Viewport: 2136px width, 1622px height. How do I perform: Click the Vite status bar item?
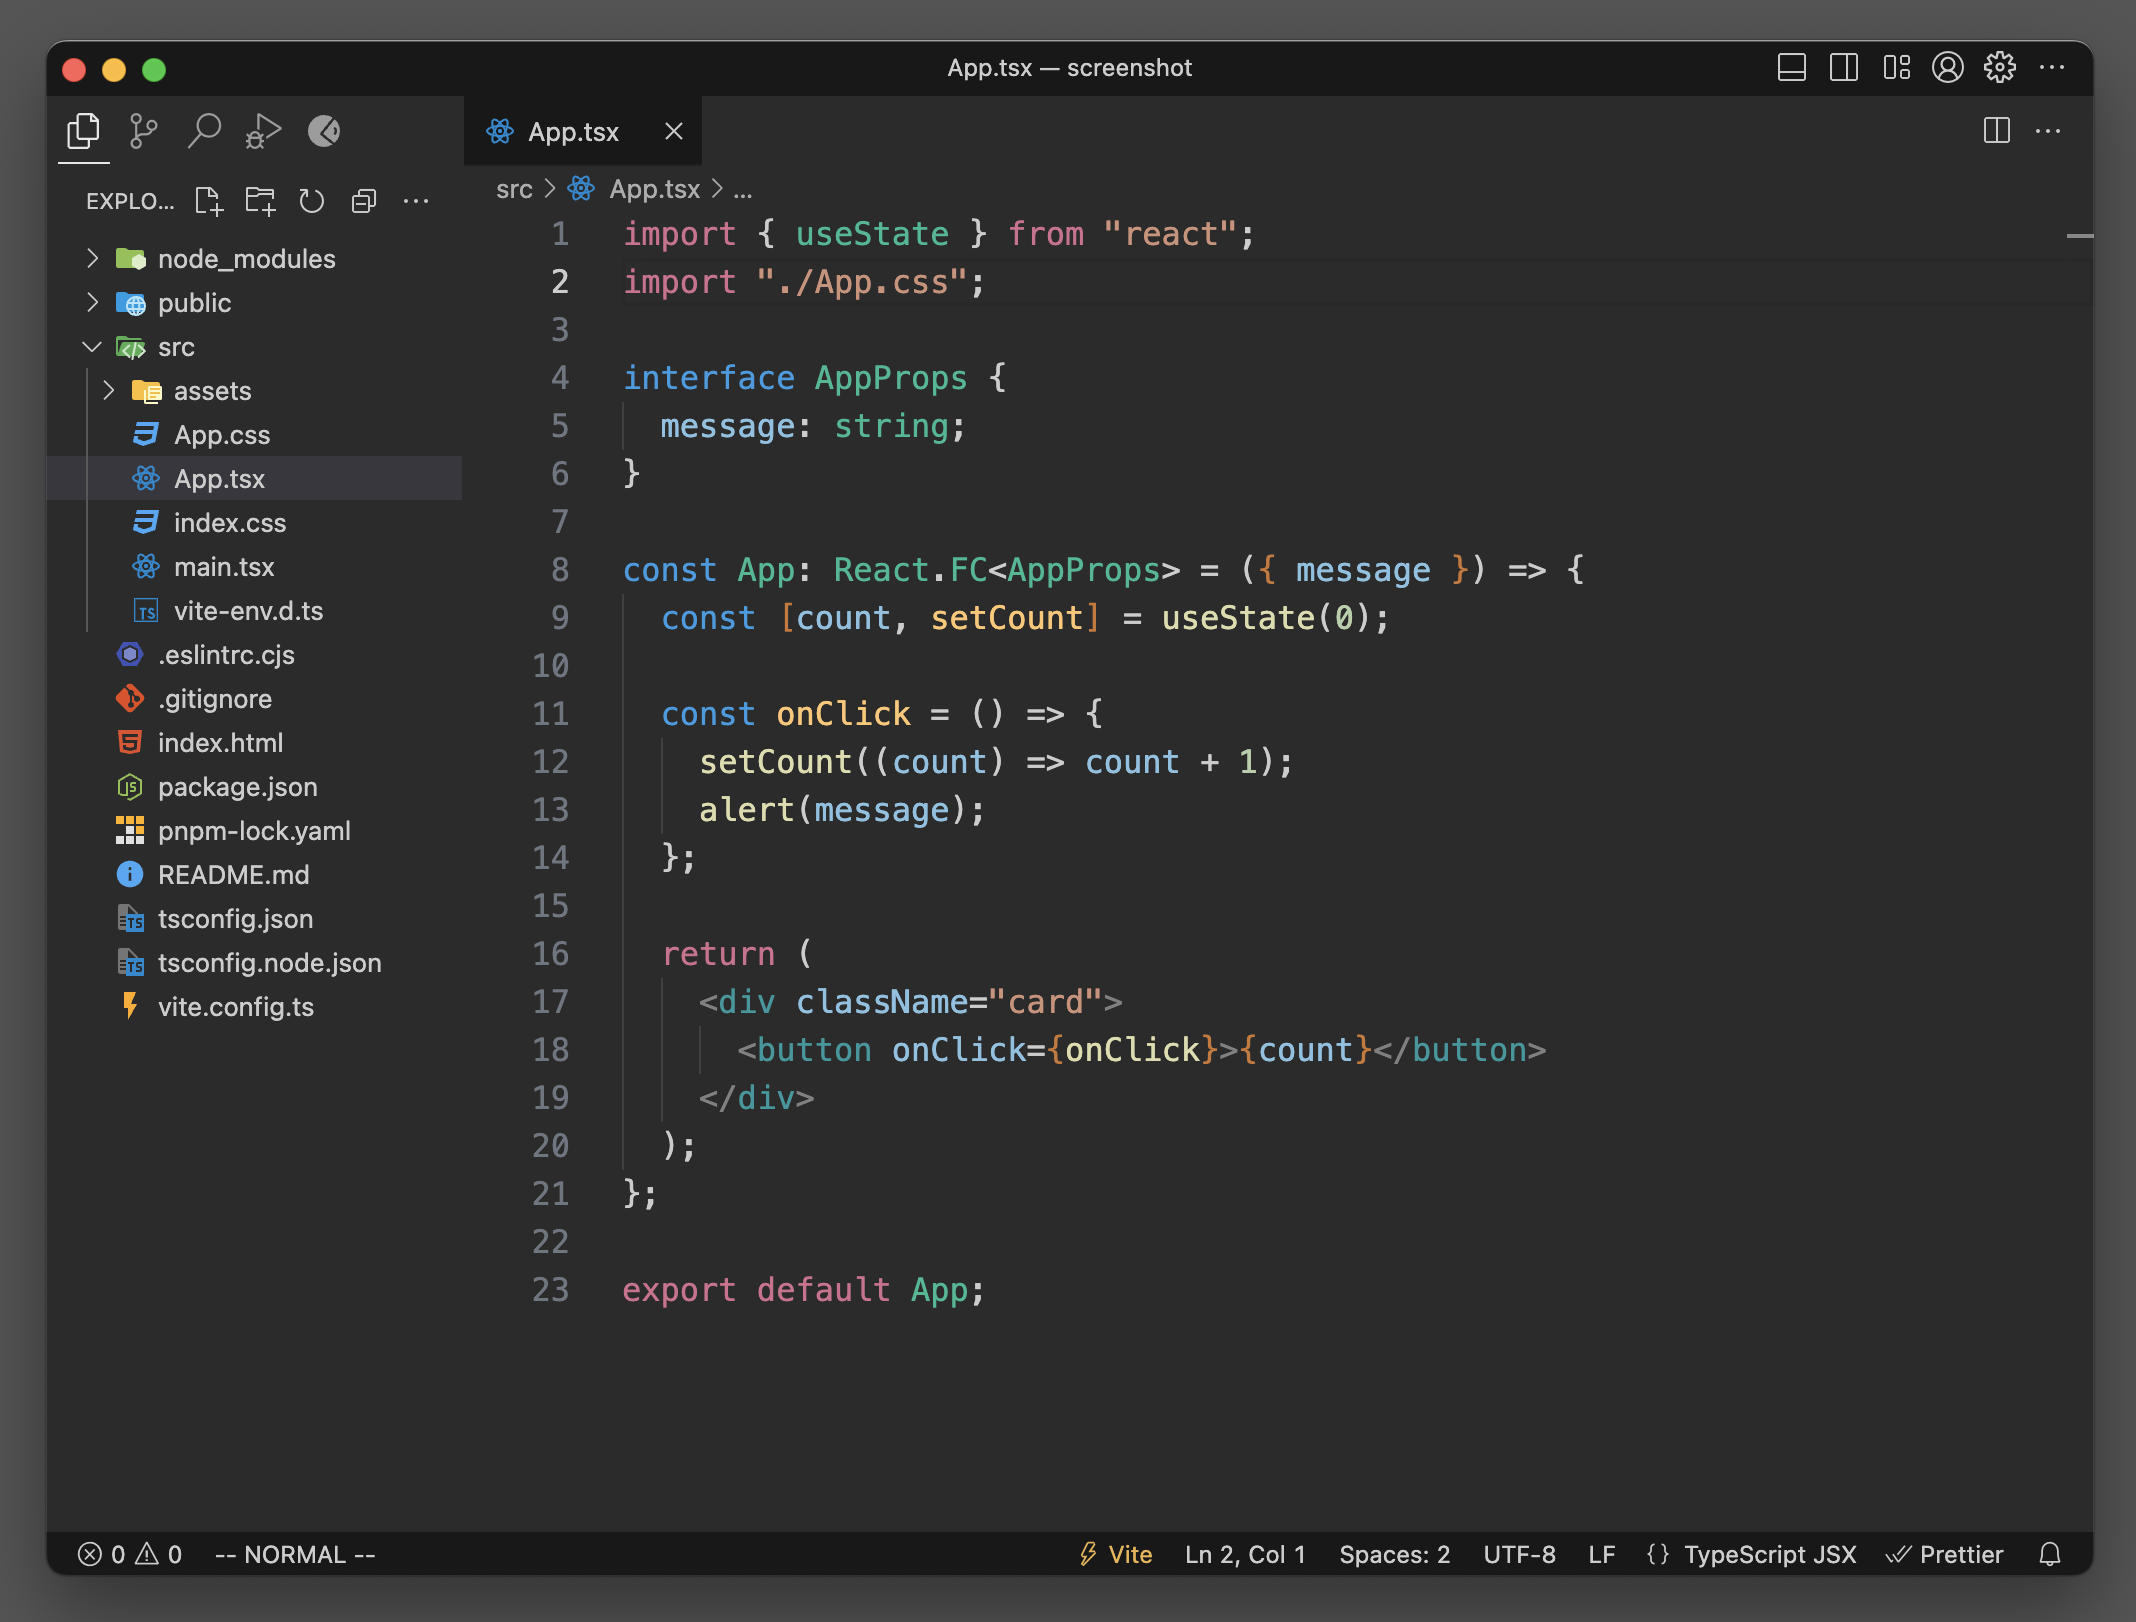pos(1115,1555)
